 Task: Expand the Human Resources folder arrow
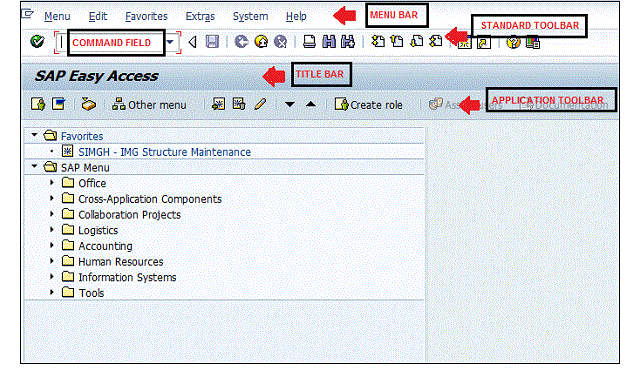[52, 261]
